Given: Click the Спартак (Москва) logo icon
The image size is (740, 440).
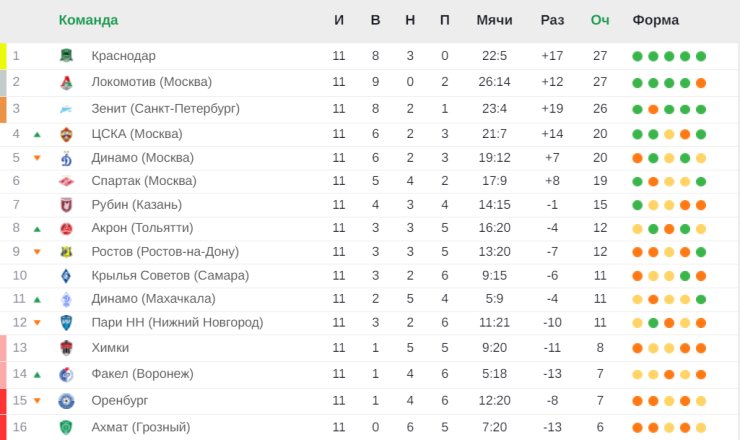Looking at the screenshot, I should tap(67, 181).
